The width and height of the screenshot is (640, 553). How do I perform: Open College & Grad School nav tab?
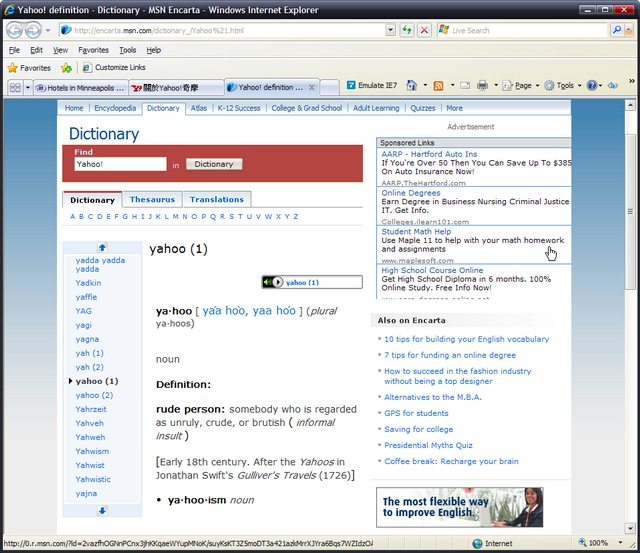pos(307,108)
